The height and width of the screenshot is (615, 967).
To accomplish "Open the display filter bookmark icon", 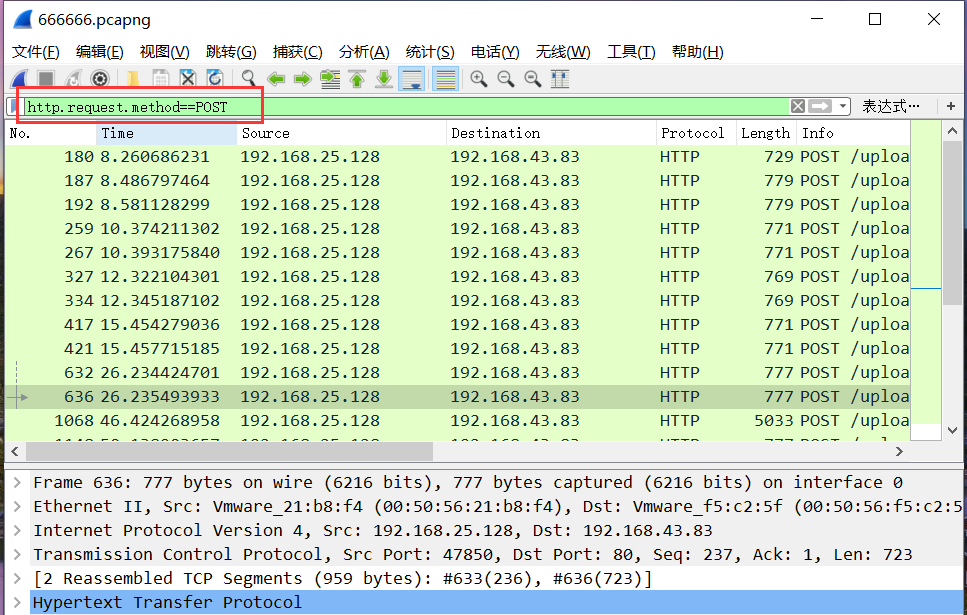I will [13, 106].
